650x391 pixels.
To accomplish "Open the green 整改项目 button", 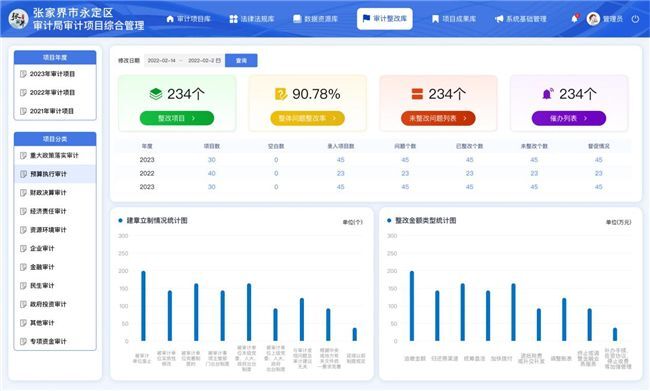I will (177, 118).
